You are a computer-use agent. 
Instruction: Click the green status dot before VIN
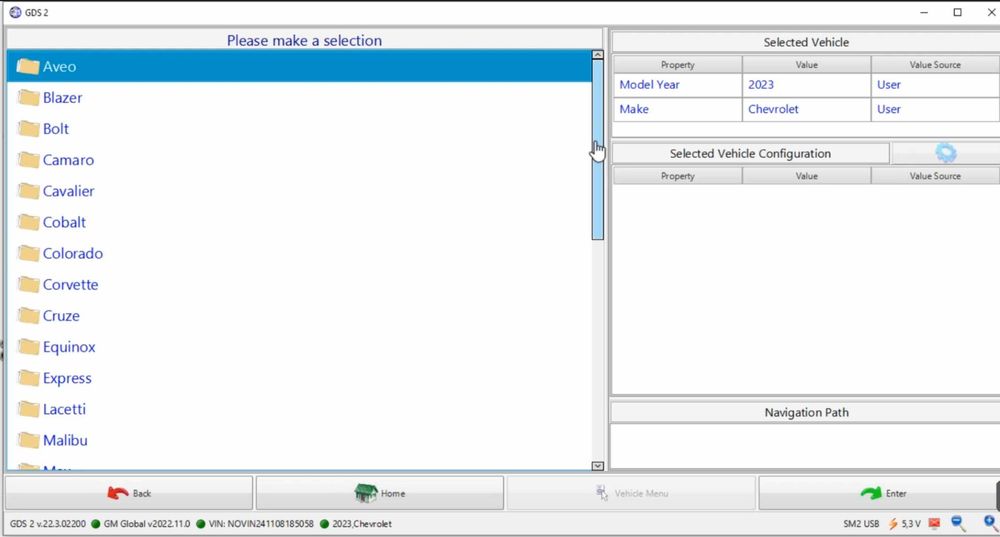click(200, 524)
